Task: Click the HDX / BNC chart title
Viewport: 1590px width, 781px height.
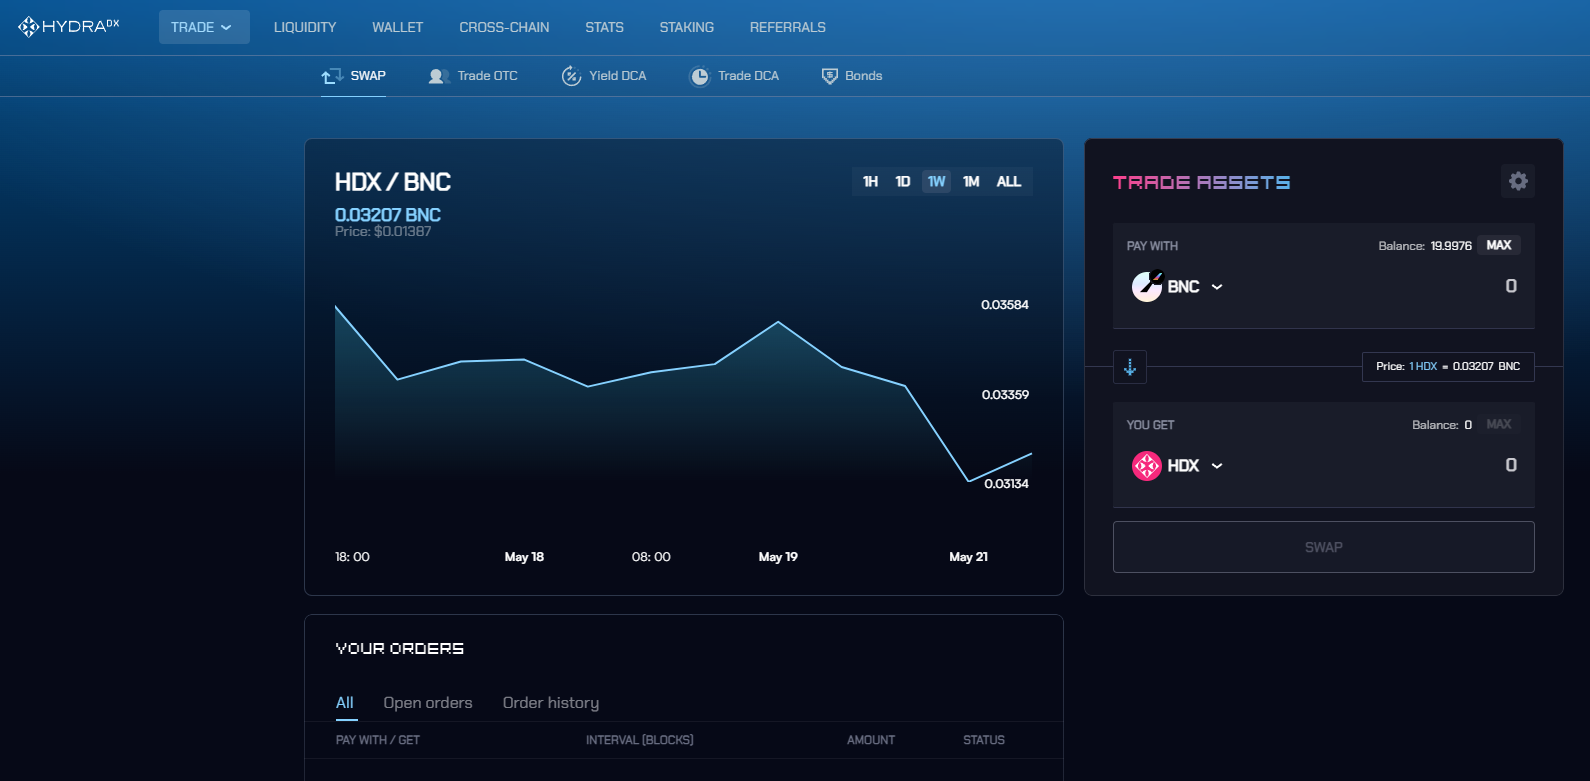Action: tap(393, 182)
